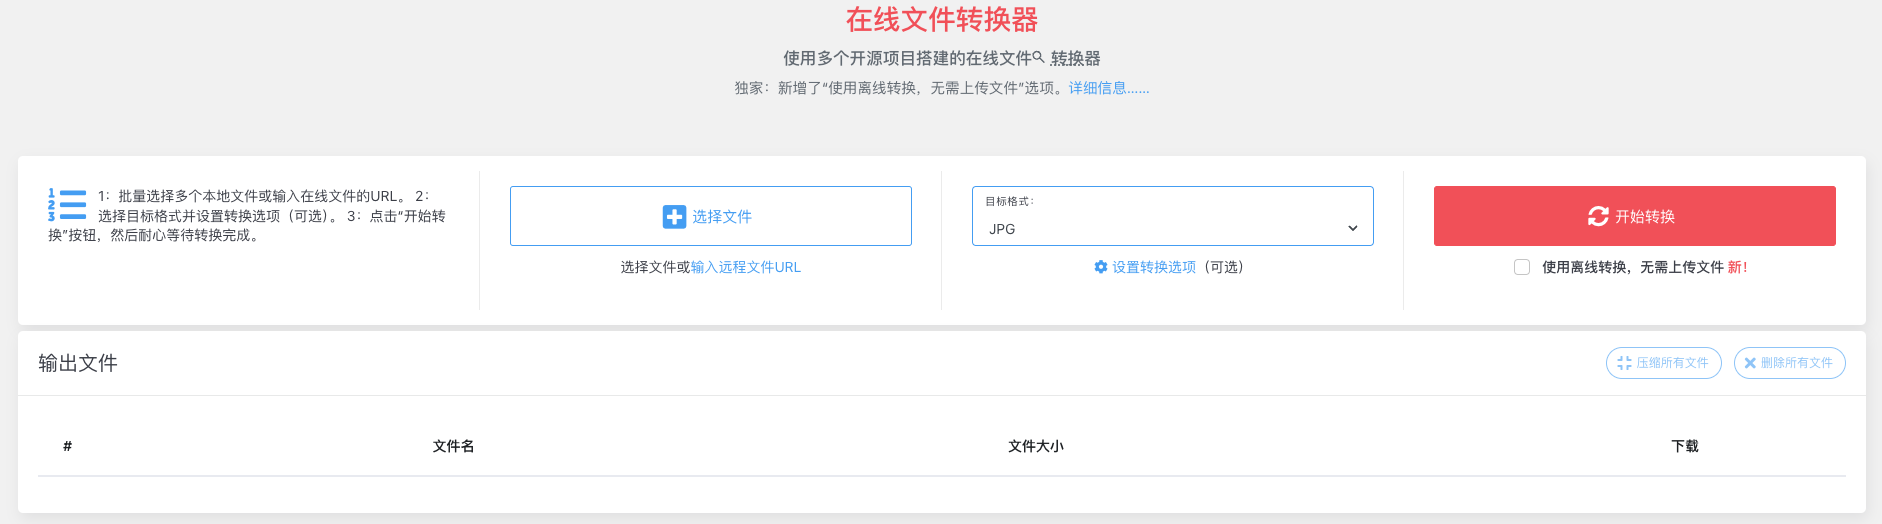Screen dimensions: 1882x524
Task: Click the compress icon in 压缩所有文件
Action: 1624,363
